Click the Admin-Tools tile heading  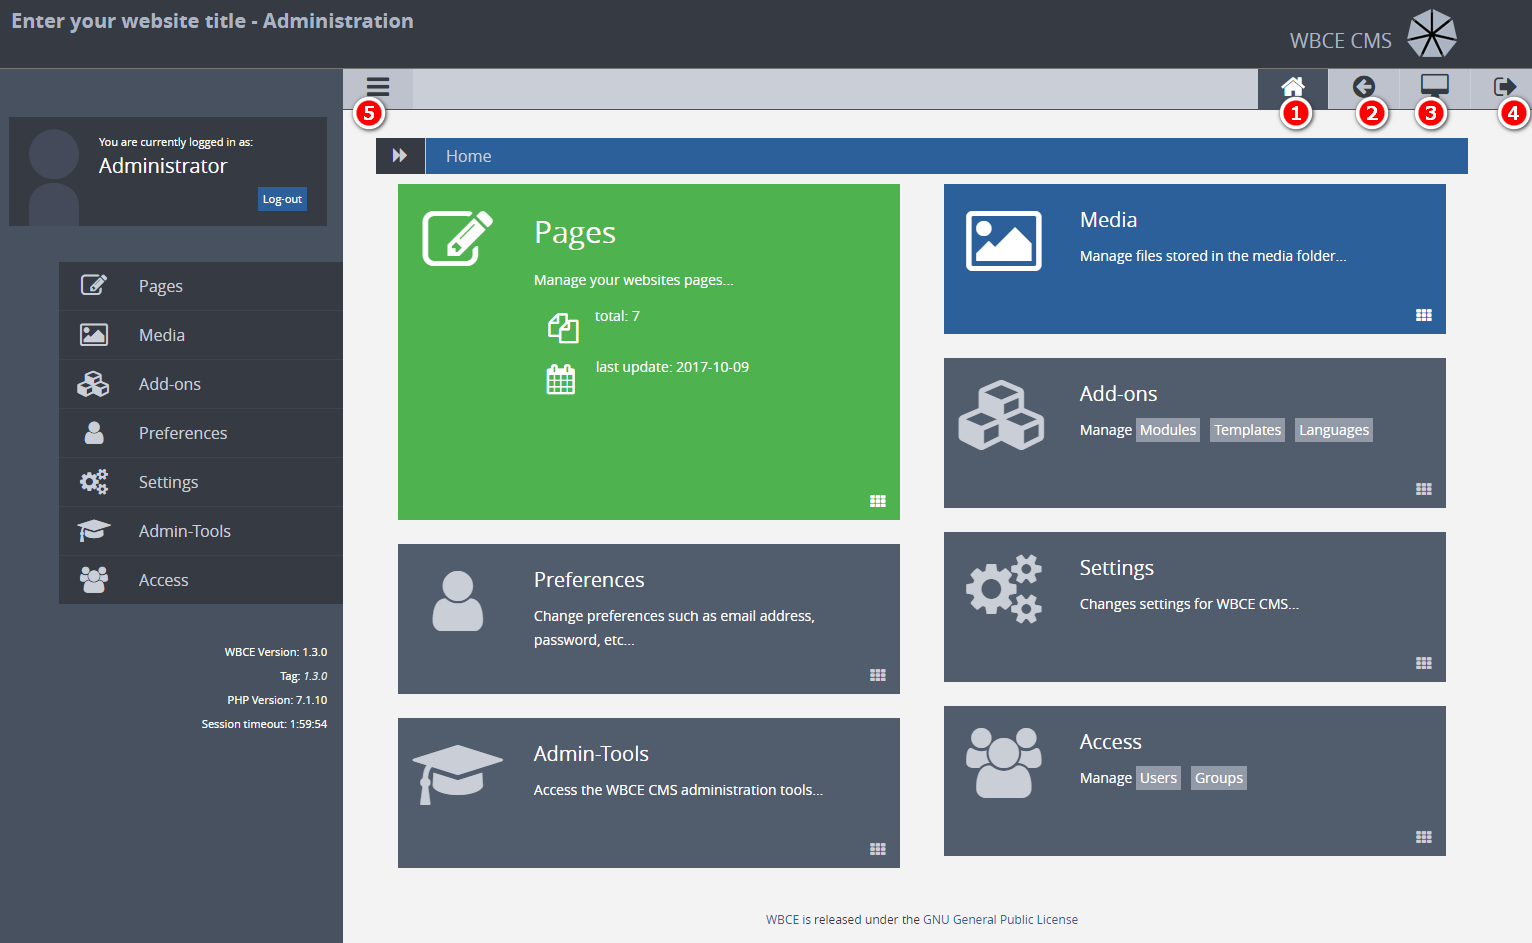pos(591,754)
